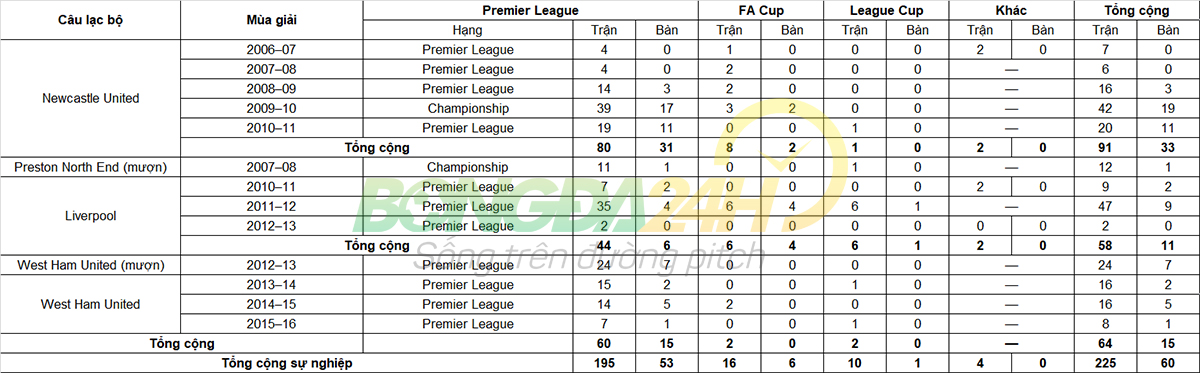Select the Hạng subheader cell

469,30
